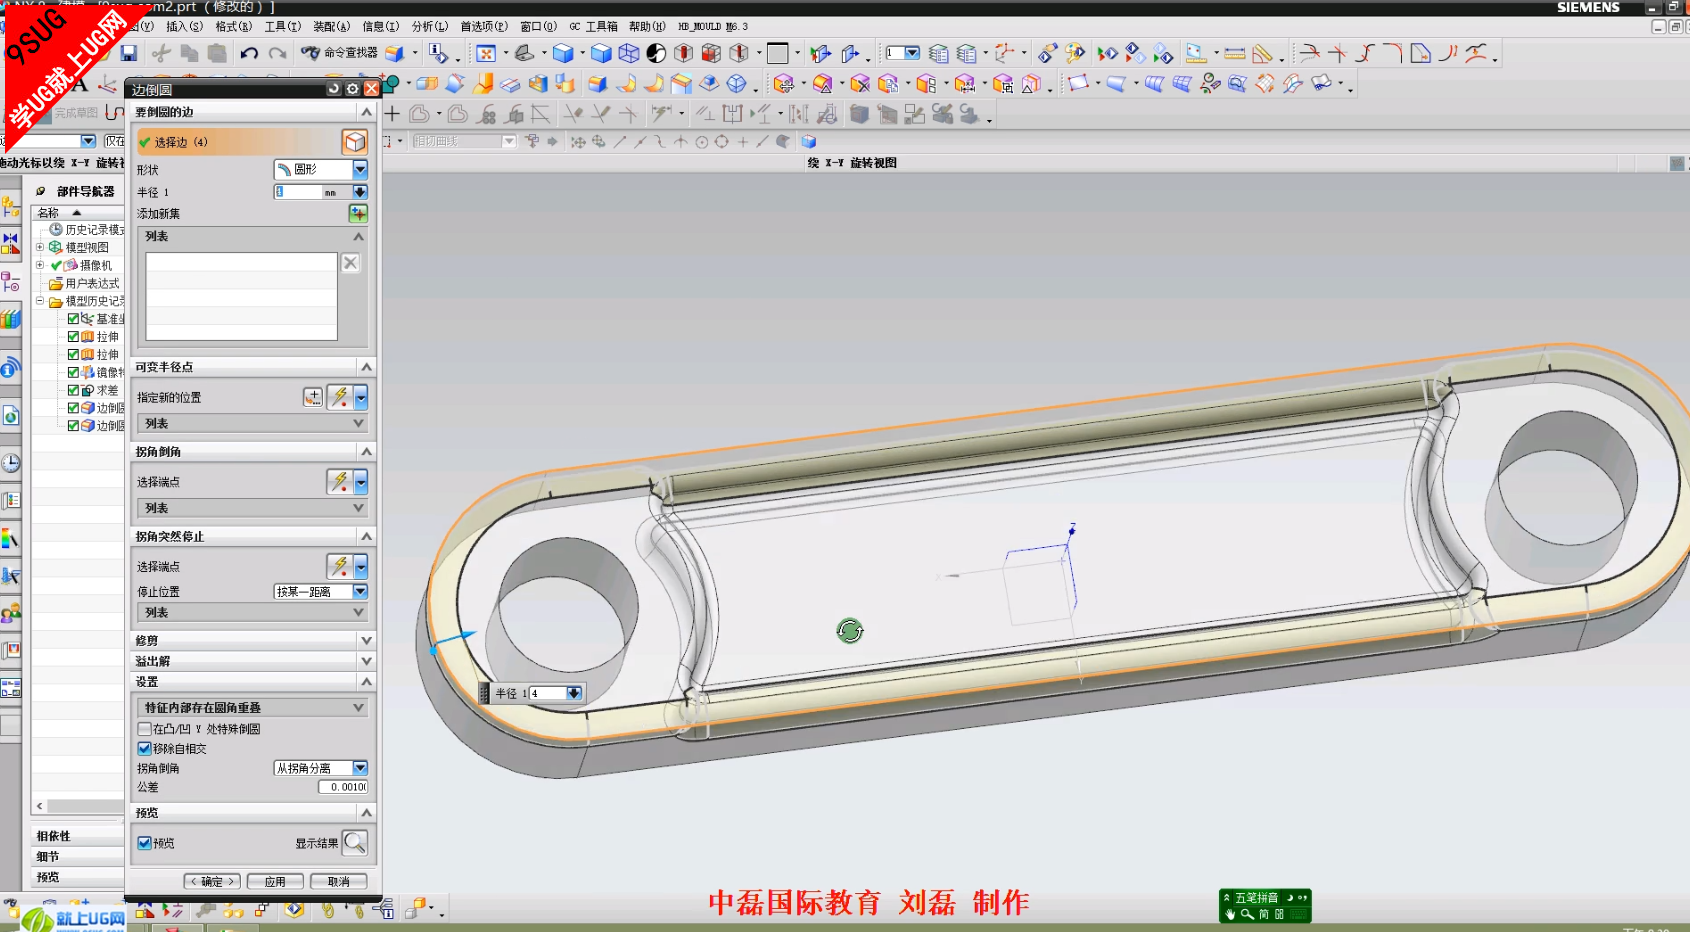Open the 分析(L) menu
The width and height of the screenshot is (1690, 932).
click(429, 26)
